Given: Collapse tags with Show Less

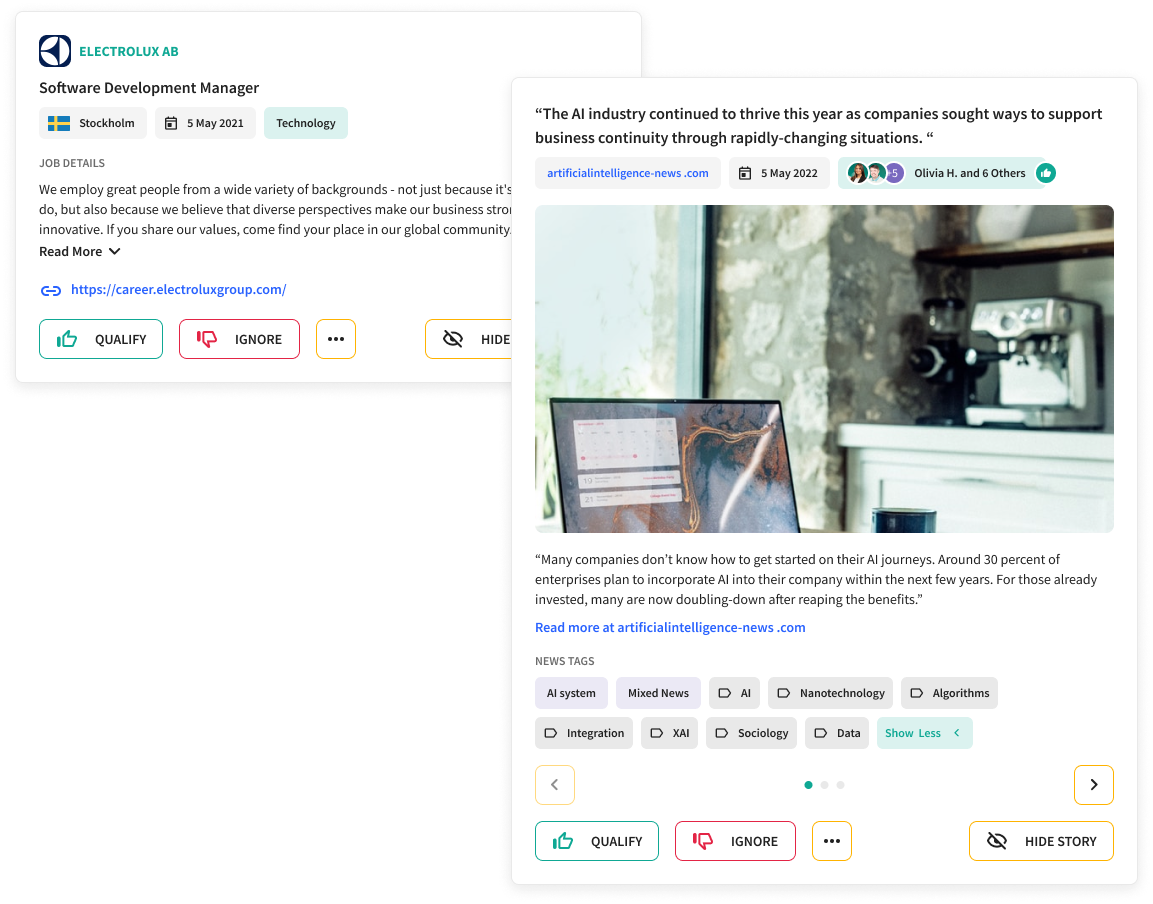Looking at the screenshot, I should 924,733.
